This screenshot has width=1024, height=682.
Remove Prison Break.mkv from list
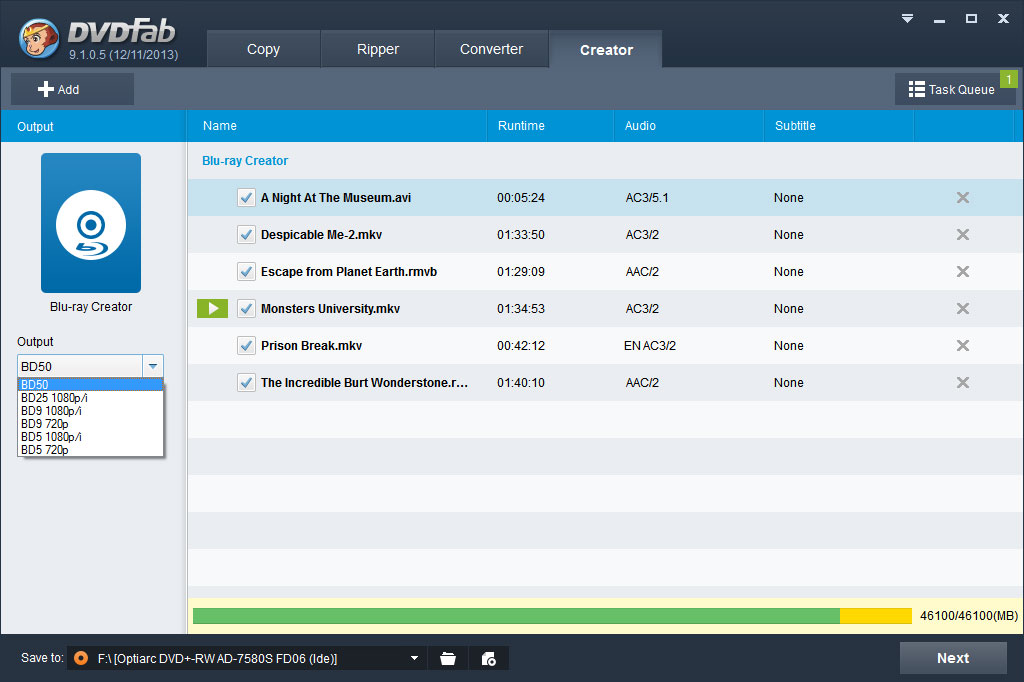(x=963, y=346)
